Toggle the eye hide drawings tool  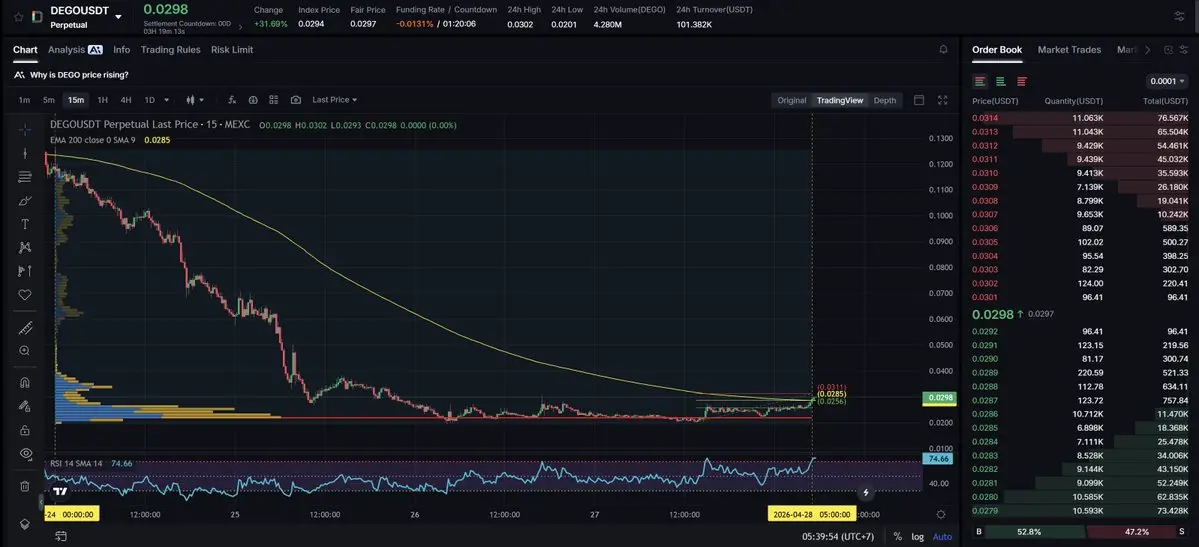(25, 453)
